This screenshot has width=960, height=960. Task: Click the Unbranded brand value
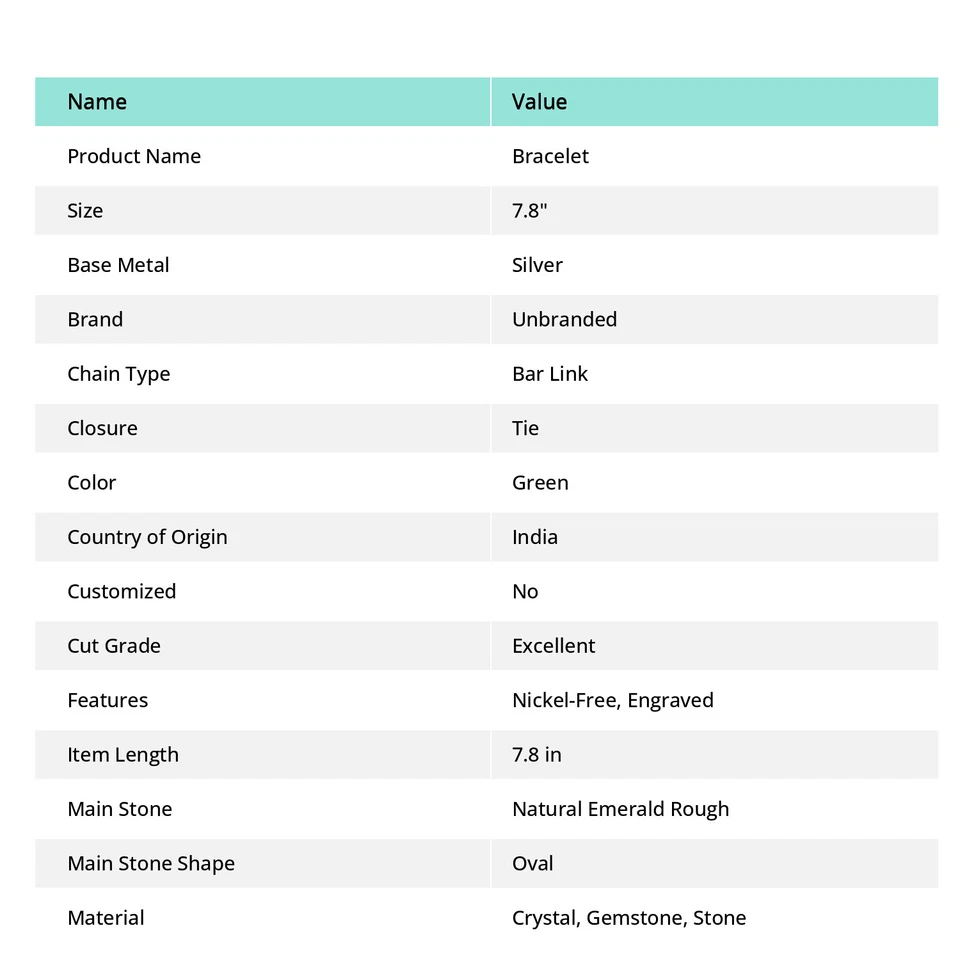[564, 320]
